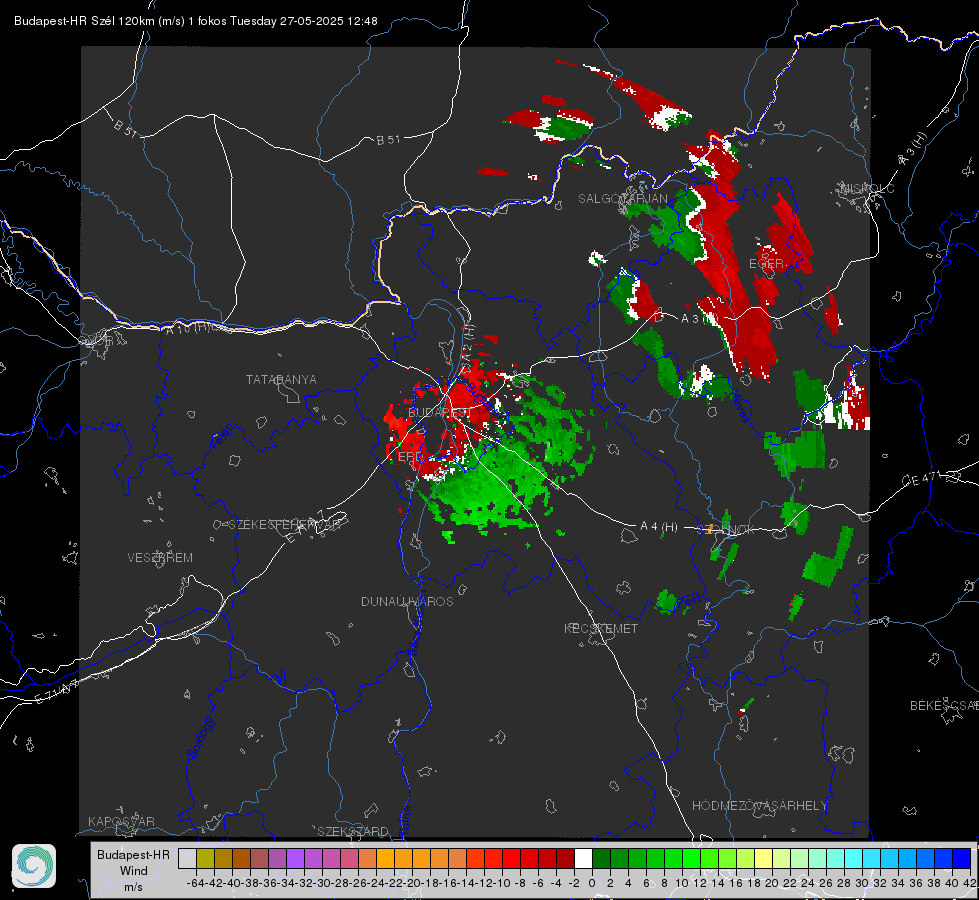979x900 pixels.
Task: Click the SZÉKESFEHÉRVÁR city label
Action: pos(284,525)
